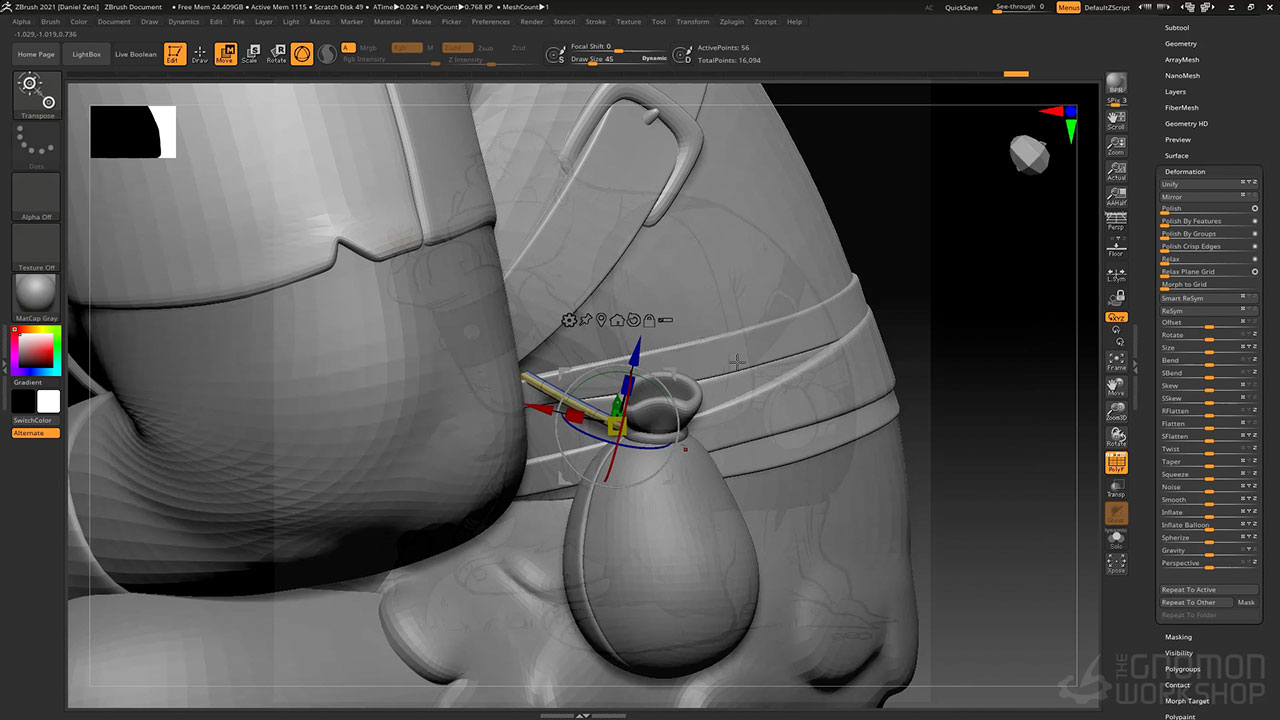
Task: Toggle Perspective (Persp) view mode
Action: pos(1116,222)
